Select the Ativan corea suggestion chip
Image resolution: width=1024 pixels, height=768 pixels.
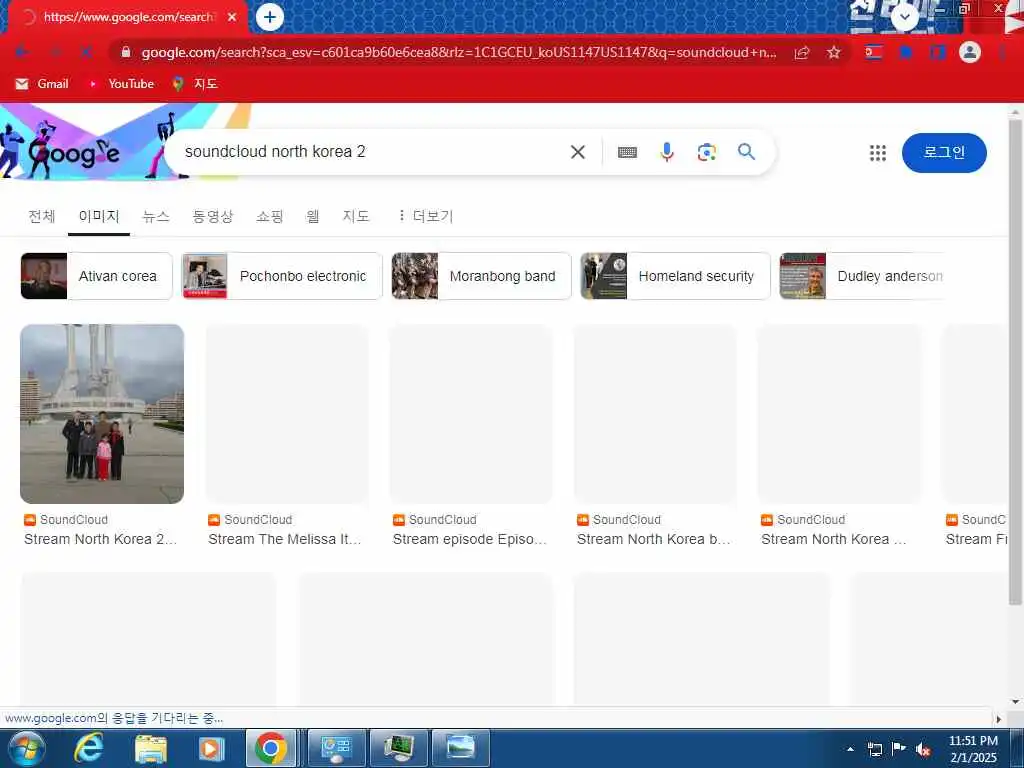[x=97, y=276]
